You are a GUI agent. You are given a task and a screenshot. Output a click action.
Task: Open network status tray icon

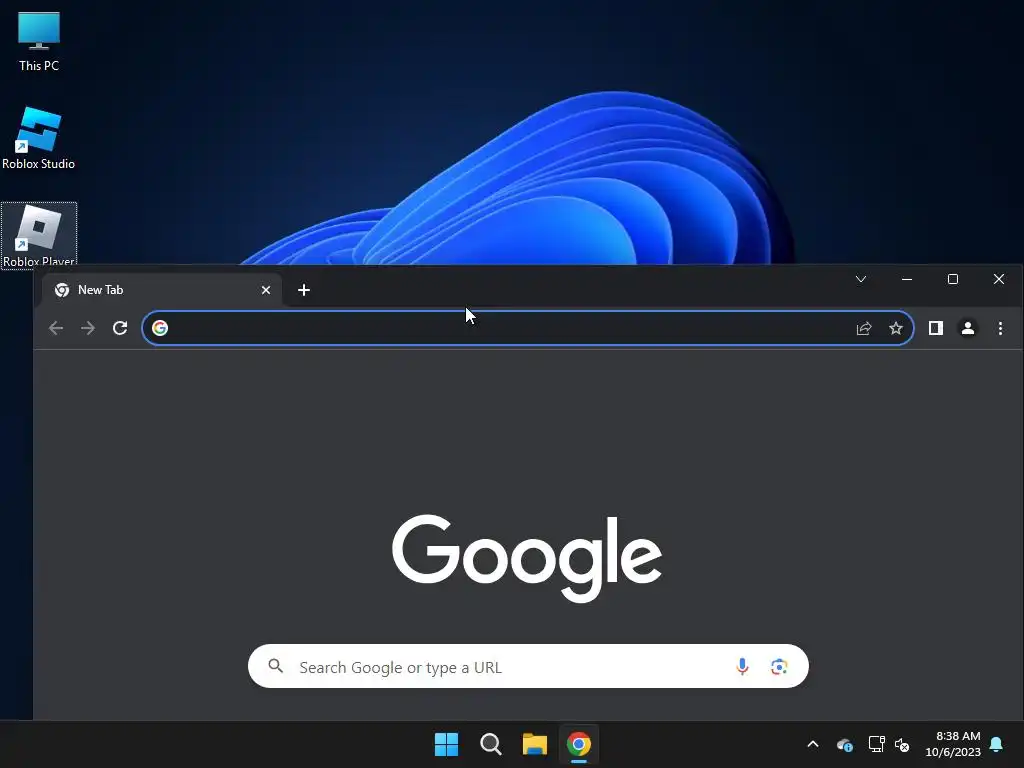(x=876, y=744)
